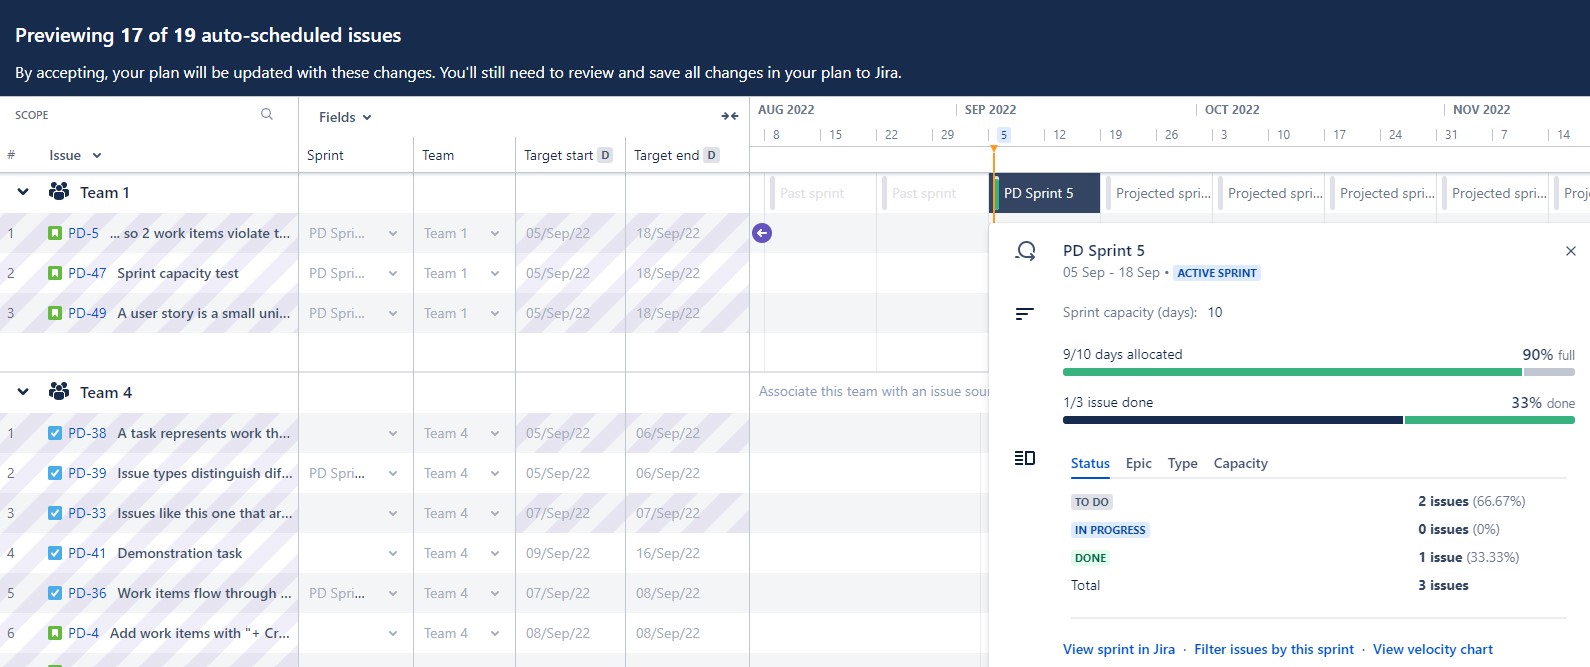The width and height of the screenshot is (1590, 667).
Task: Click the Sprint column header
Action: click(325, 155)
